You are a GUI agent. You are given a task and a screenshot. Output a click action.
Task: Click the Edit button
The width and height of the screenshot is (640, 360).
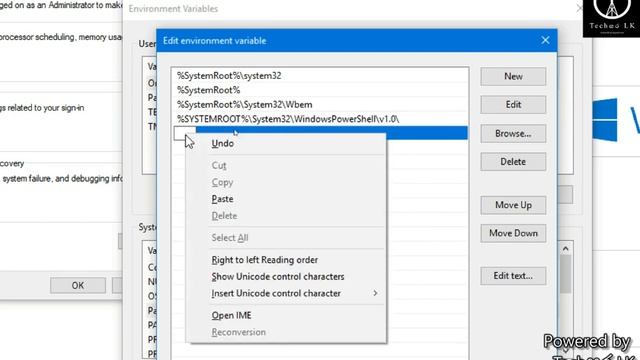point(513,104)
